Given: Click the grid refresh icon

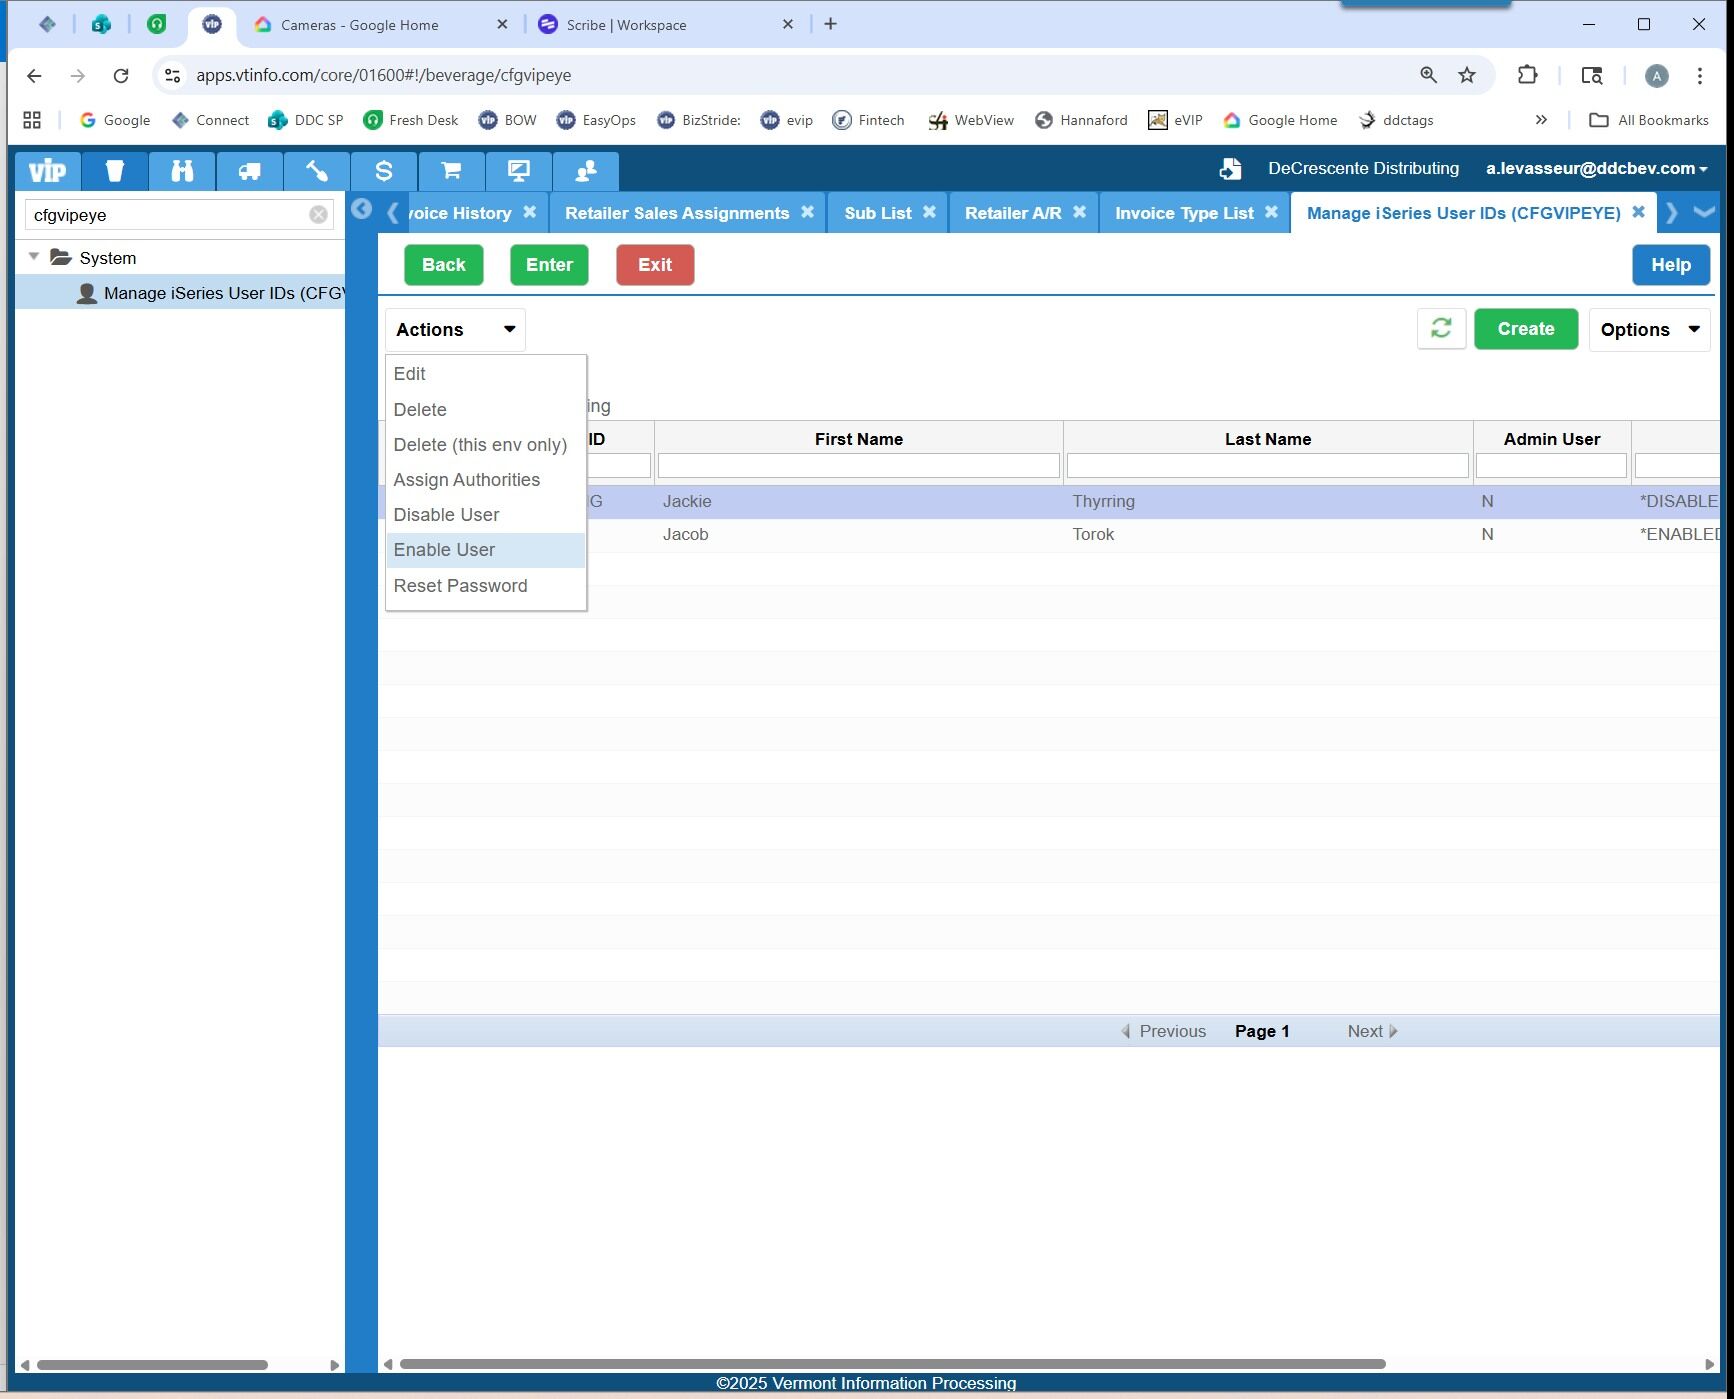Looking at the screenshot, I should (x=1441, y=329).
